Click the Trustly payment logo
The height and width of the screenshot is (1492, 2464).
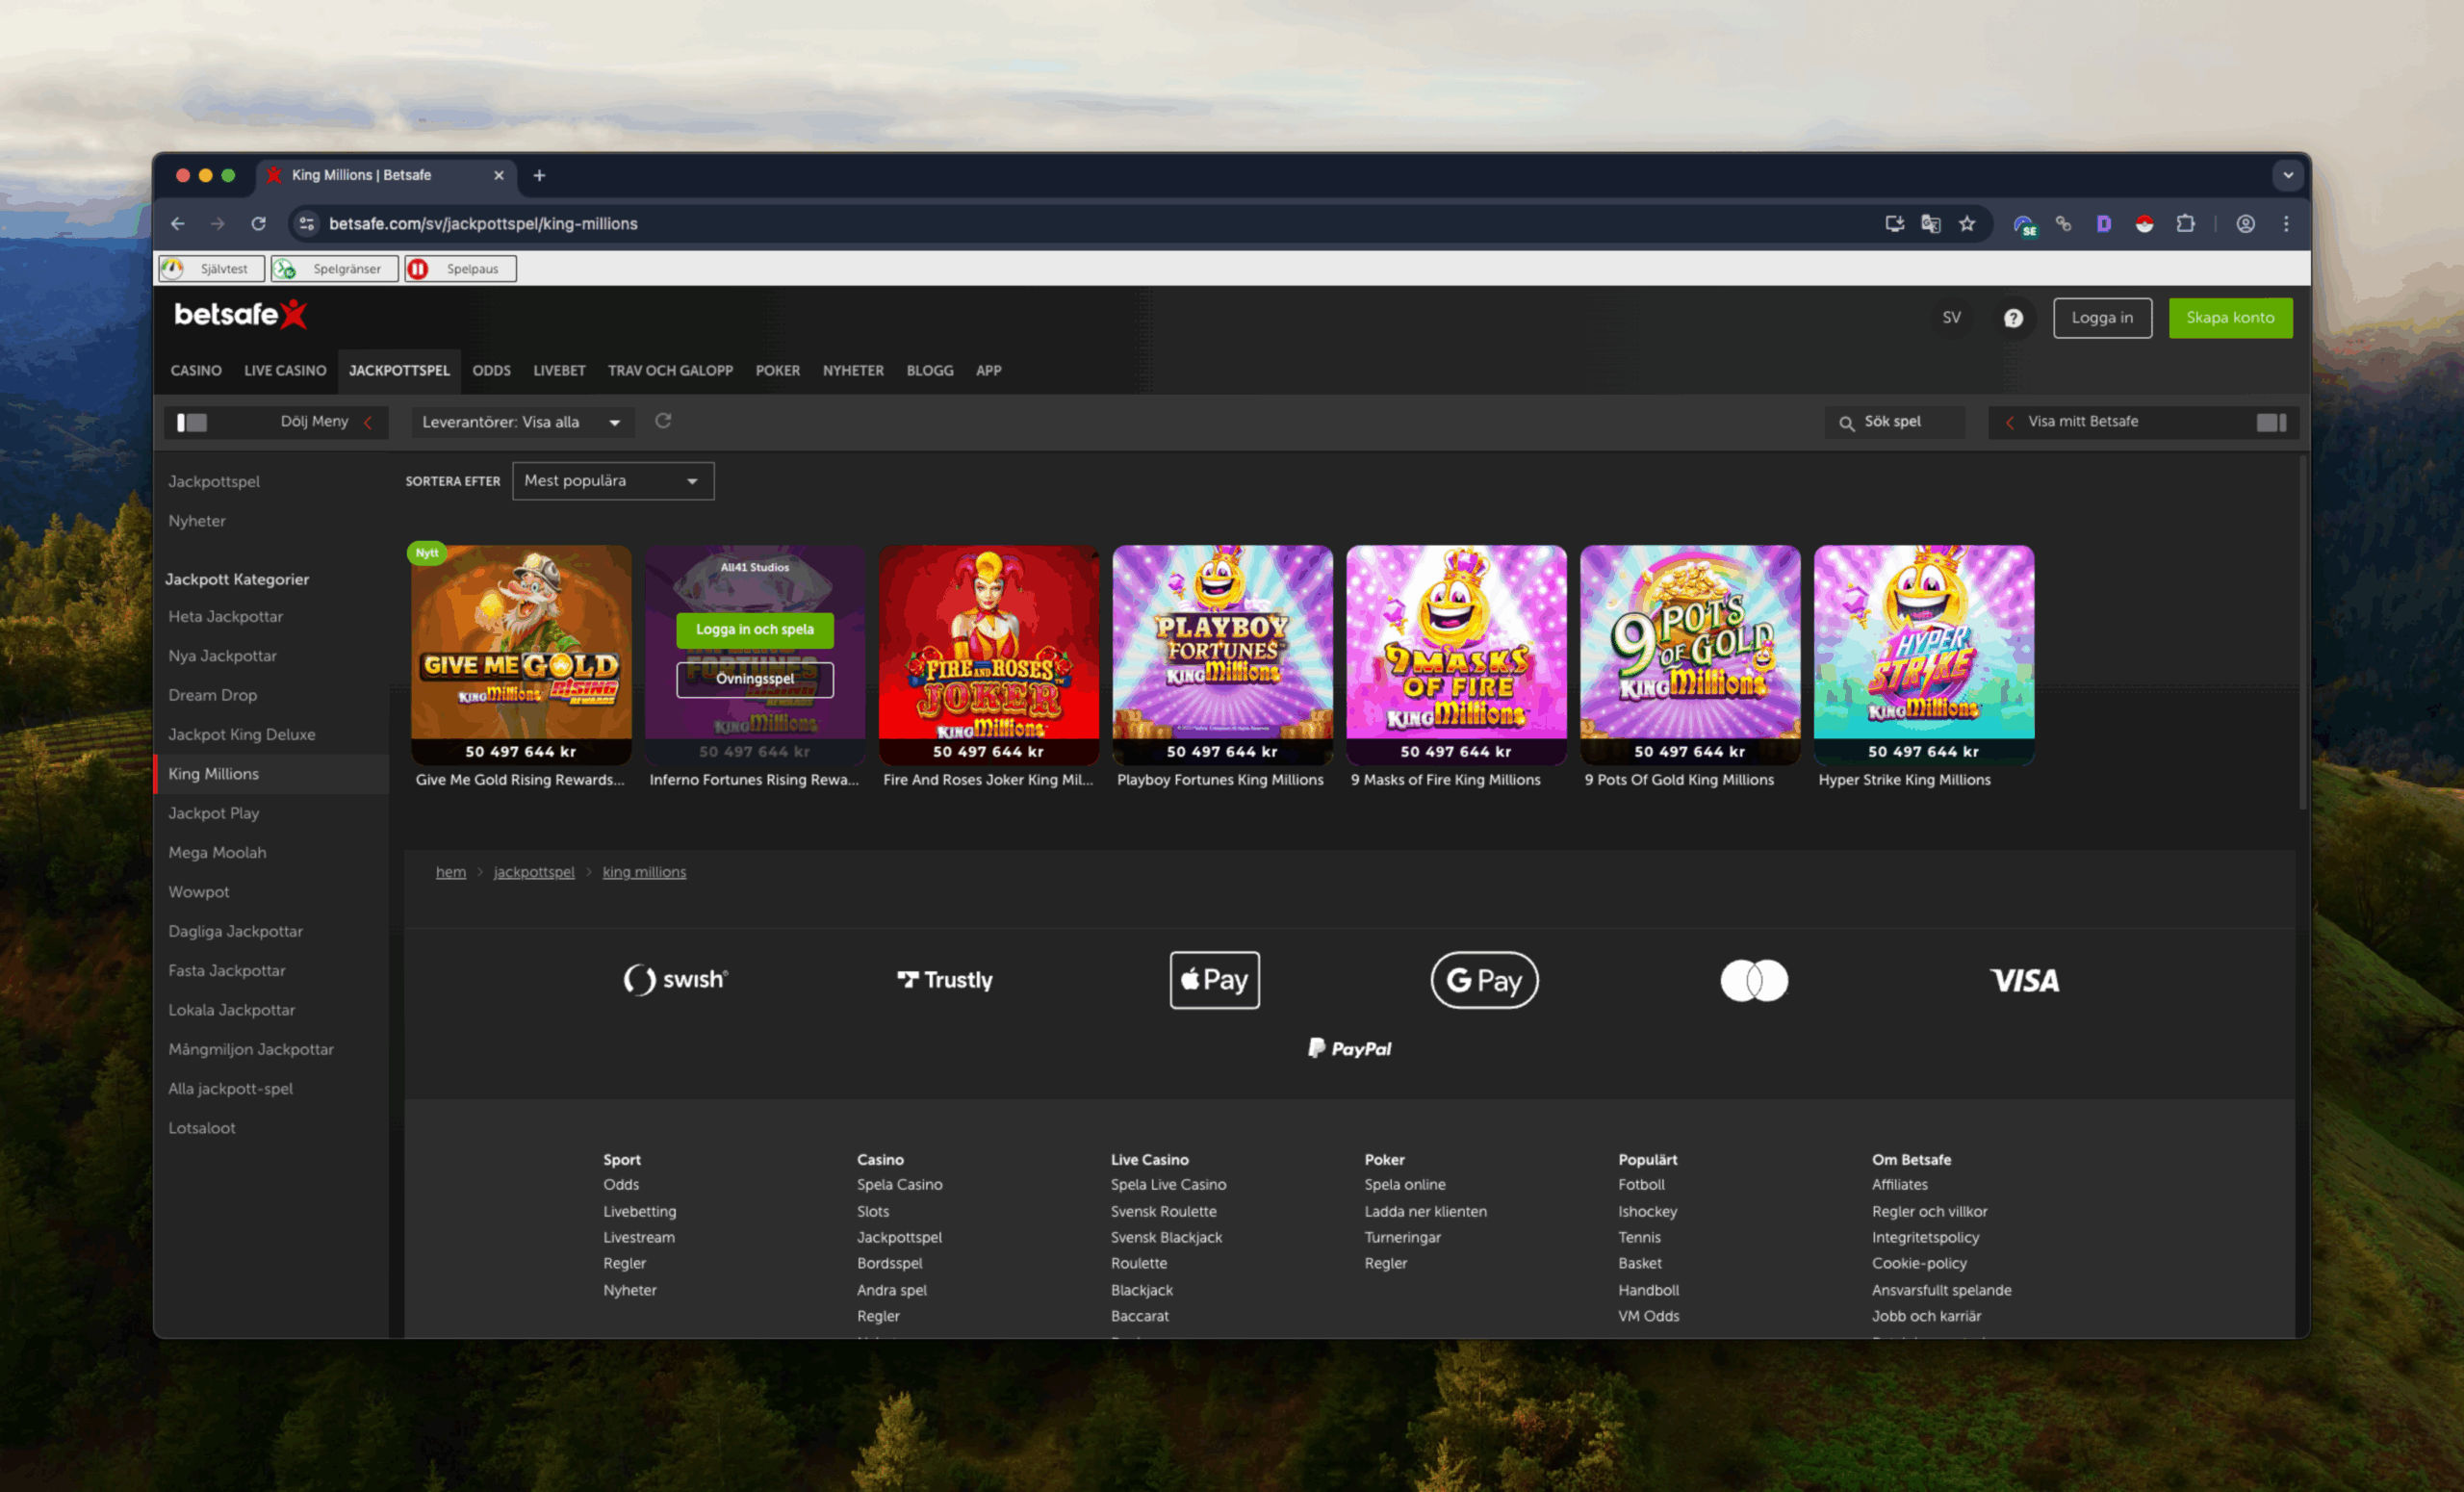pos(945,980)
